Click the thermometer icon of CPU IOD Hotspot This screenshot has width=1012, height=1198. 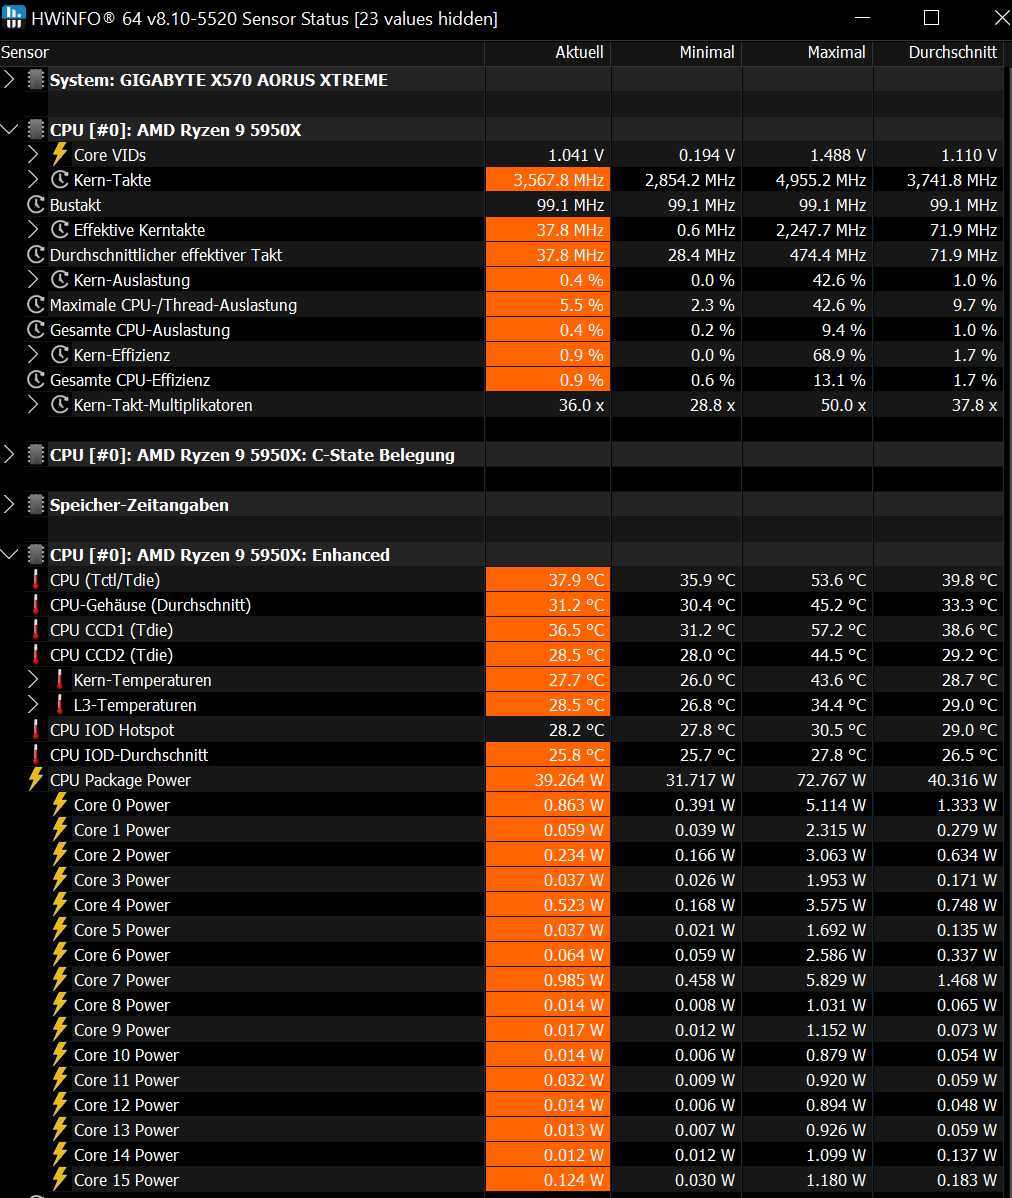(x=35, y=730)
